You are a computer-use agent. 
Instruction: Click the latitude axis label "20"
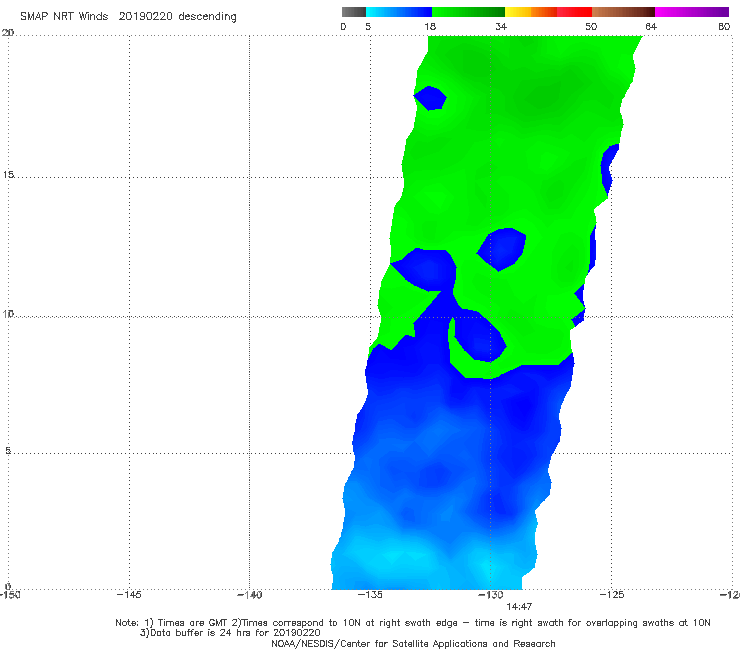click(8, 33)
